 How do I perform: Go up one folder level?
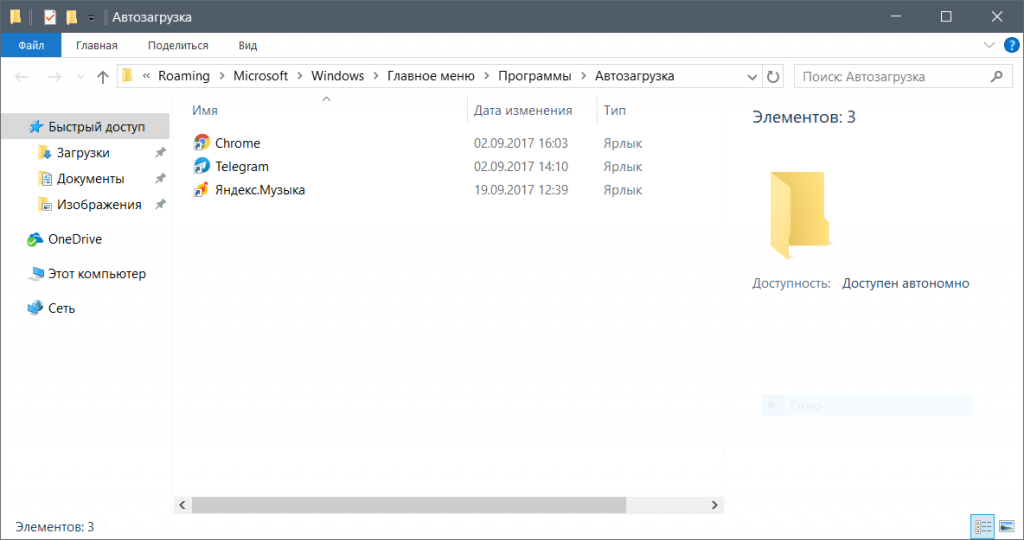pos(103,76)
